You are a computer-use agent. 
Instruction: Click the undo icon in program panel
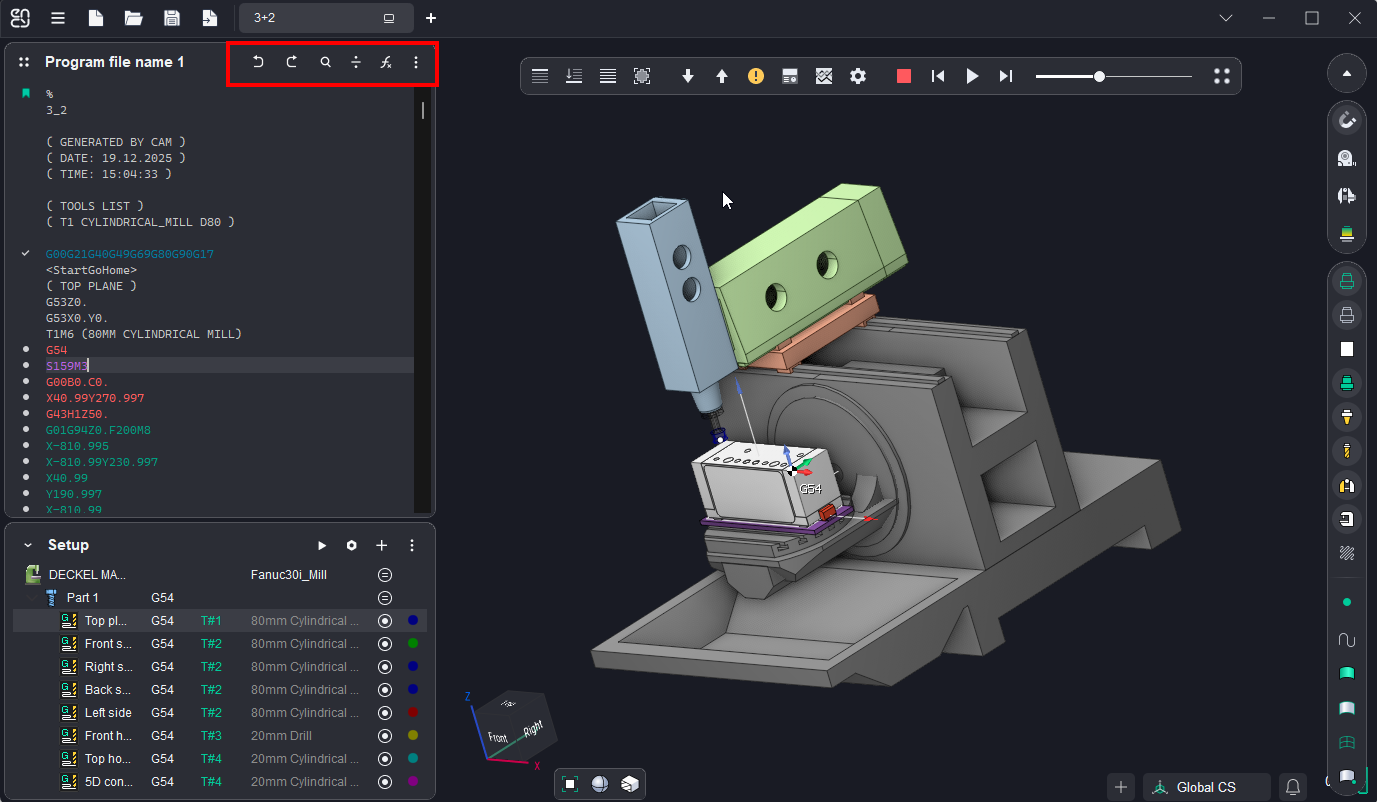pos(258,62)
